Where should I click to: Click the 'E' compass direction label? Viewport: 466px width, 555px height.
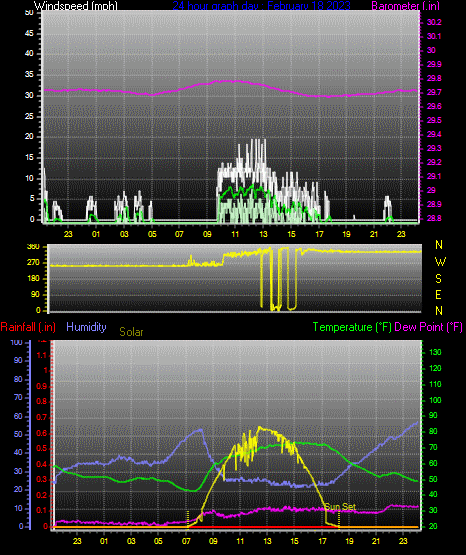438,294
